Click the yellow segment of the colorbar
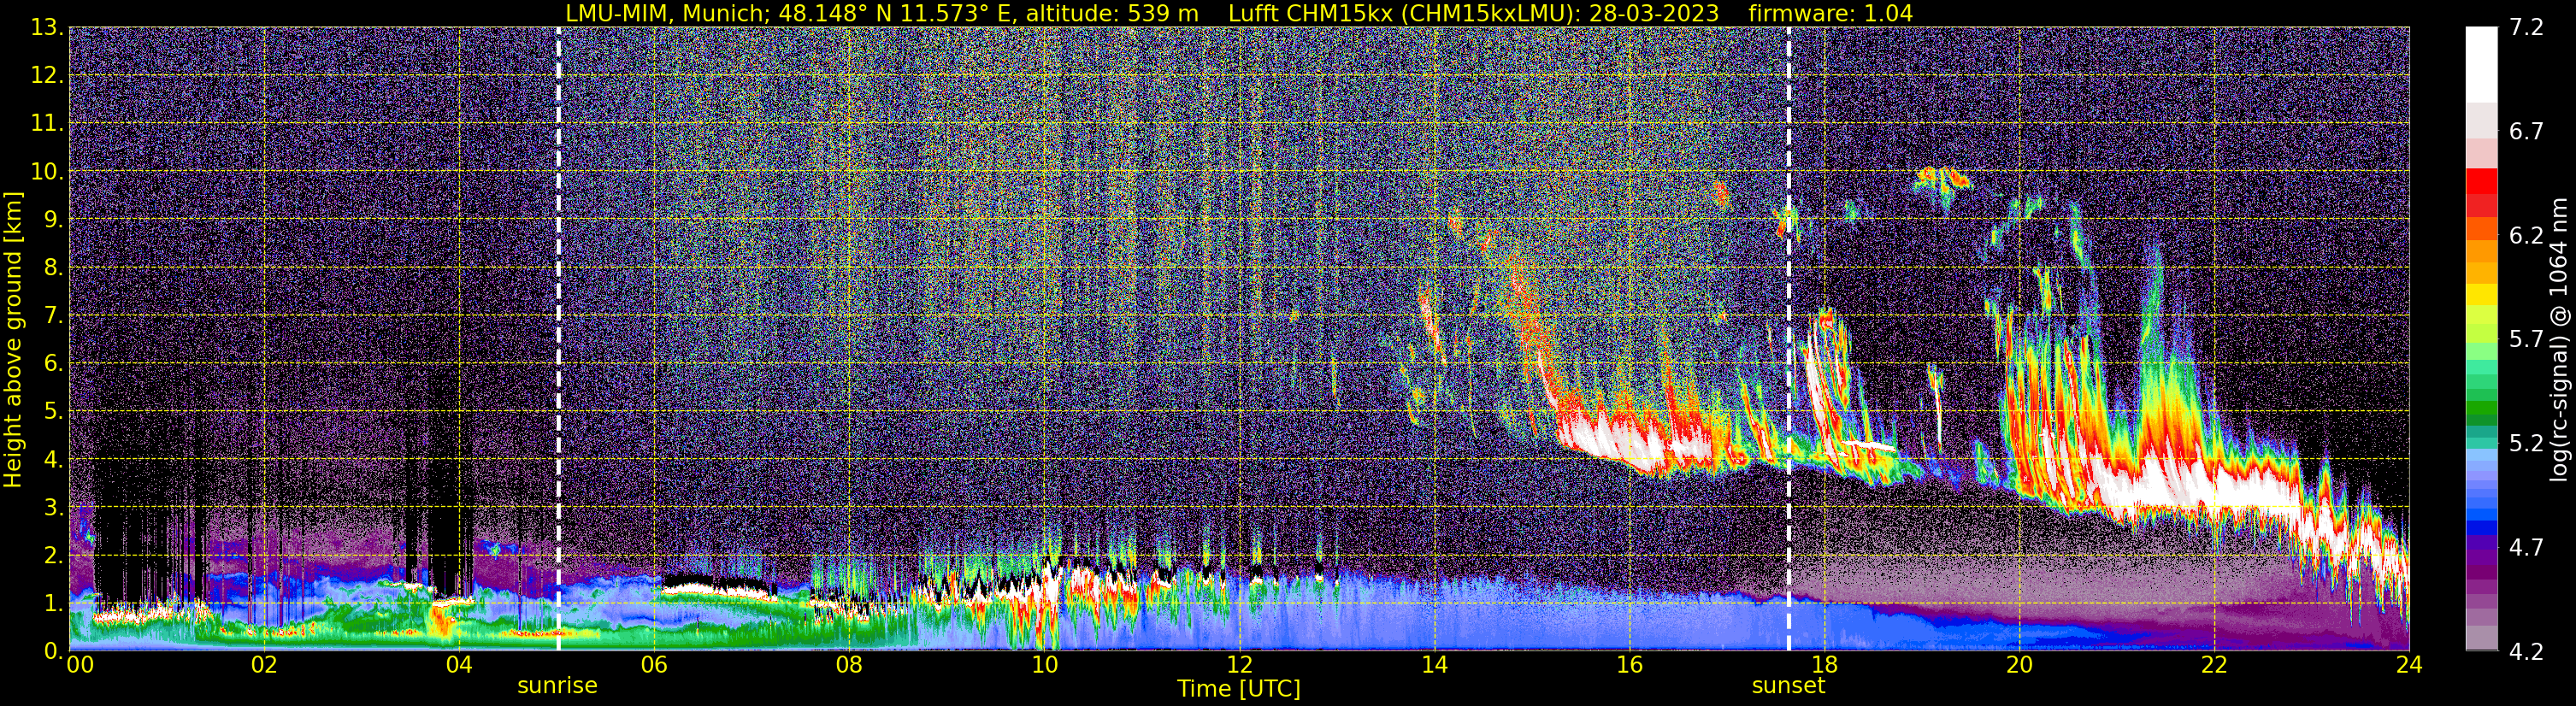The image size is (2576, 706). [x=2481, y=295]
